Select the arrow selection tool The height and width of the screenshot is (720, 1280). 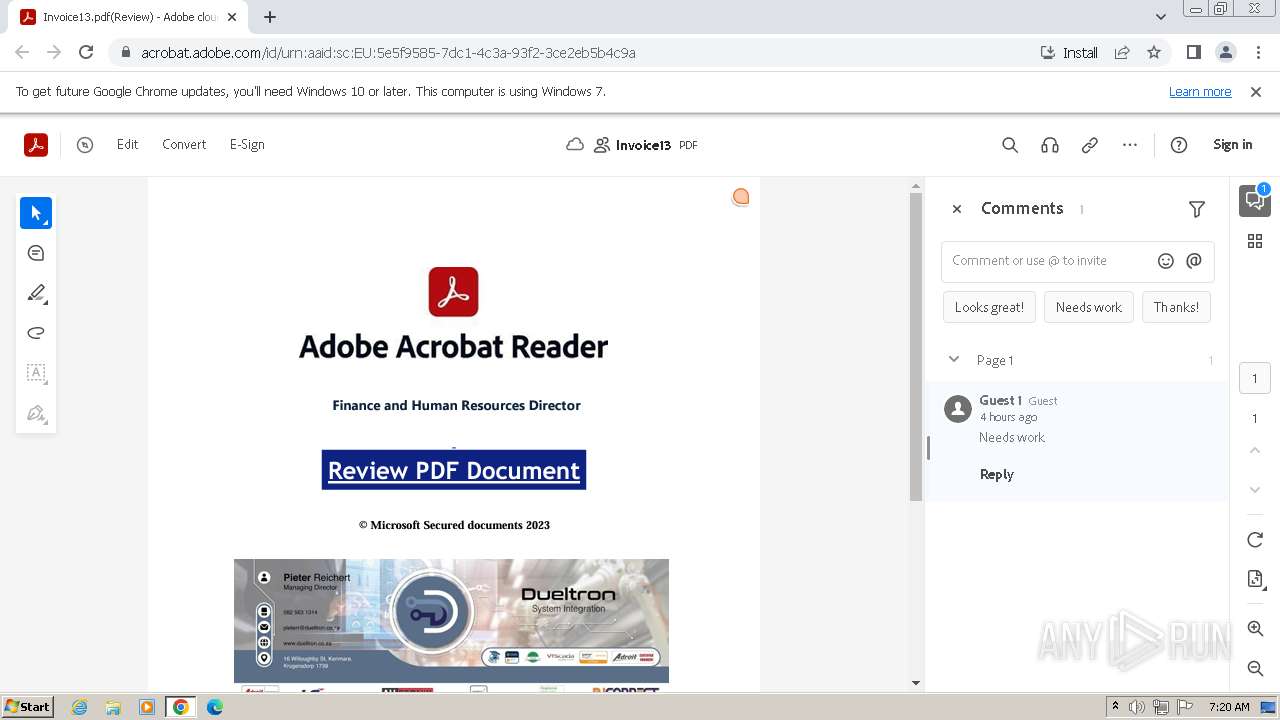[36, 213]
